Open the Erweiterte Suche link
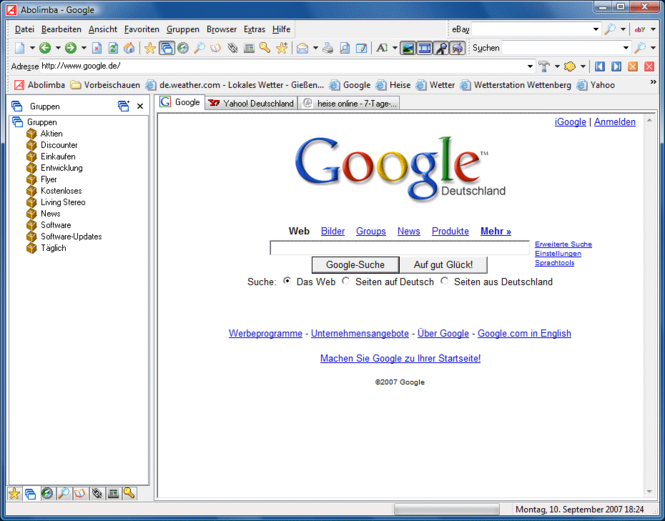665x521 pixels. click(563, 244)
